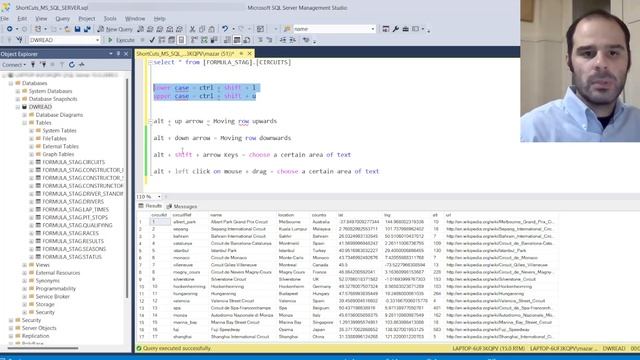Collapse the Tables folder node
640x360 pixels.
pyautogui.click(x=24, y=123)
